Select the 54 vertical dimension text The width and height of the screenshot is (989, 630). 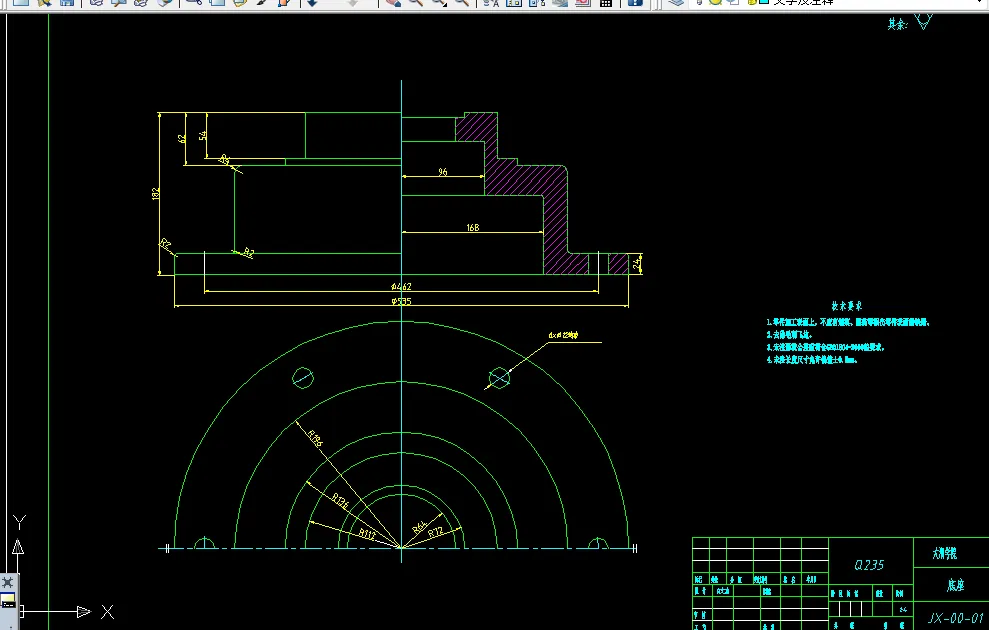202,136
